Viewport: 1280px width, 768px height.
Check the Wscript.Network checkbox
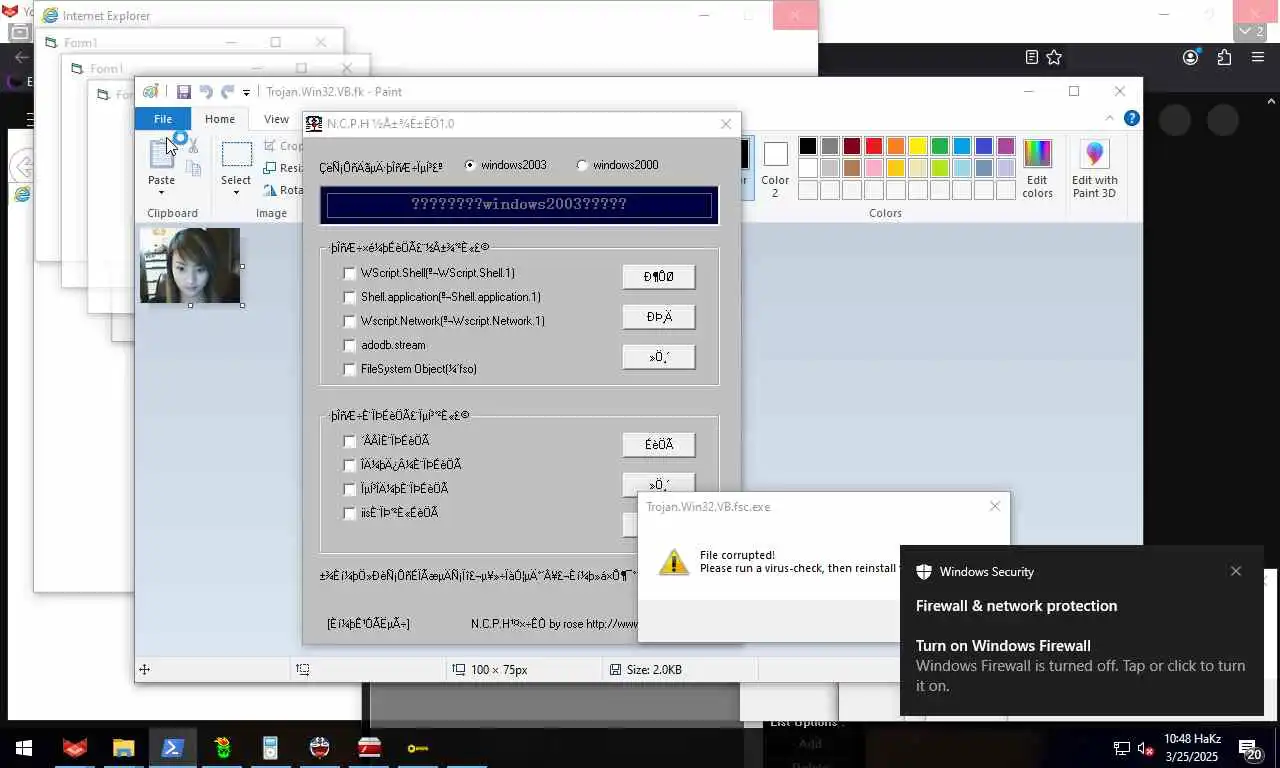coord(349,321)
